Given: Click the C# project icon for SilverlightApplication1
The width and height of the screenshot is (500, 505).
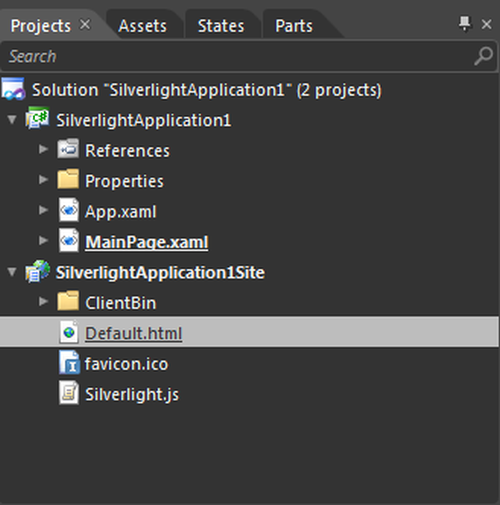Looking at the screenshot, I should pyautogui.click(x=37, y=118).
